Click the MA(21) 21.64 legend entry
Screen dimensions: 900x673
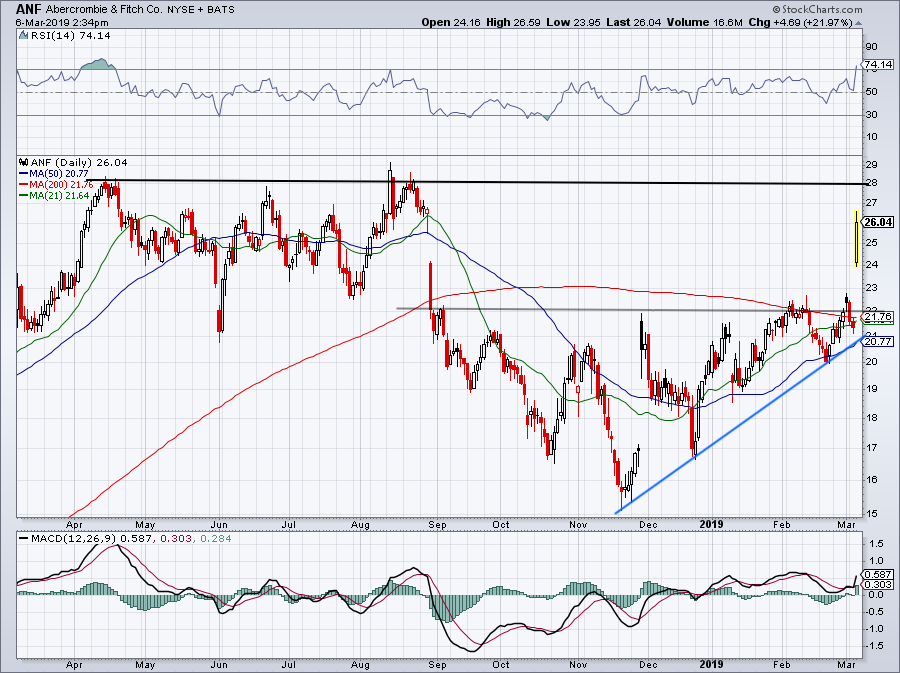[x=54, y=196]
